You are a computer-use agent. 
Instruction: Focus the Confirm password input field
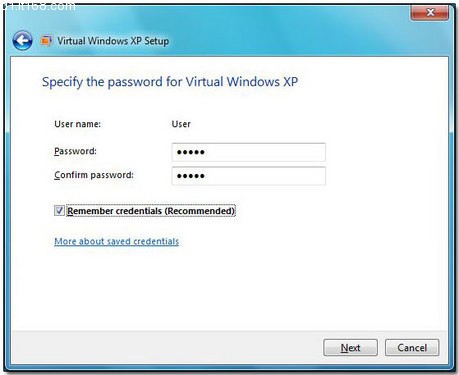tap(249, 176)
